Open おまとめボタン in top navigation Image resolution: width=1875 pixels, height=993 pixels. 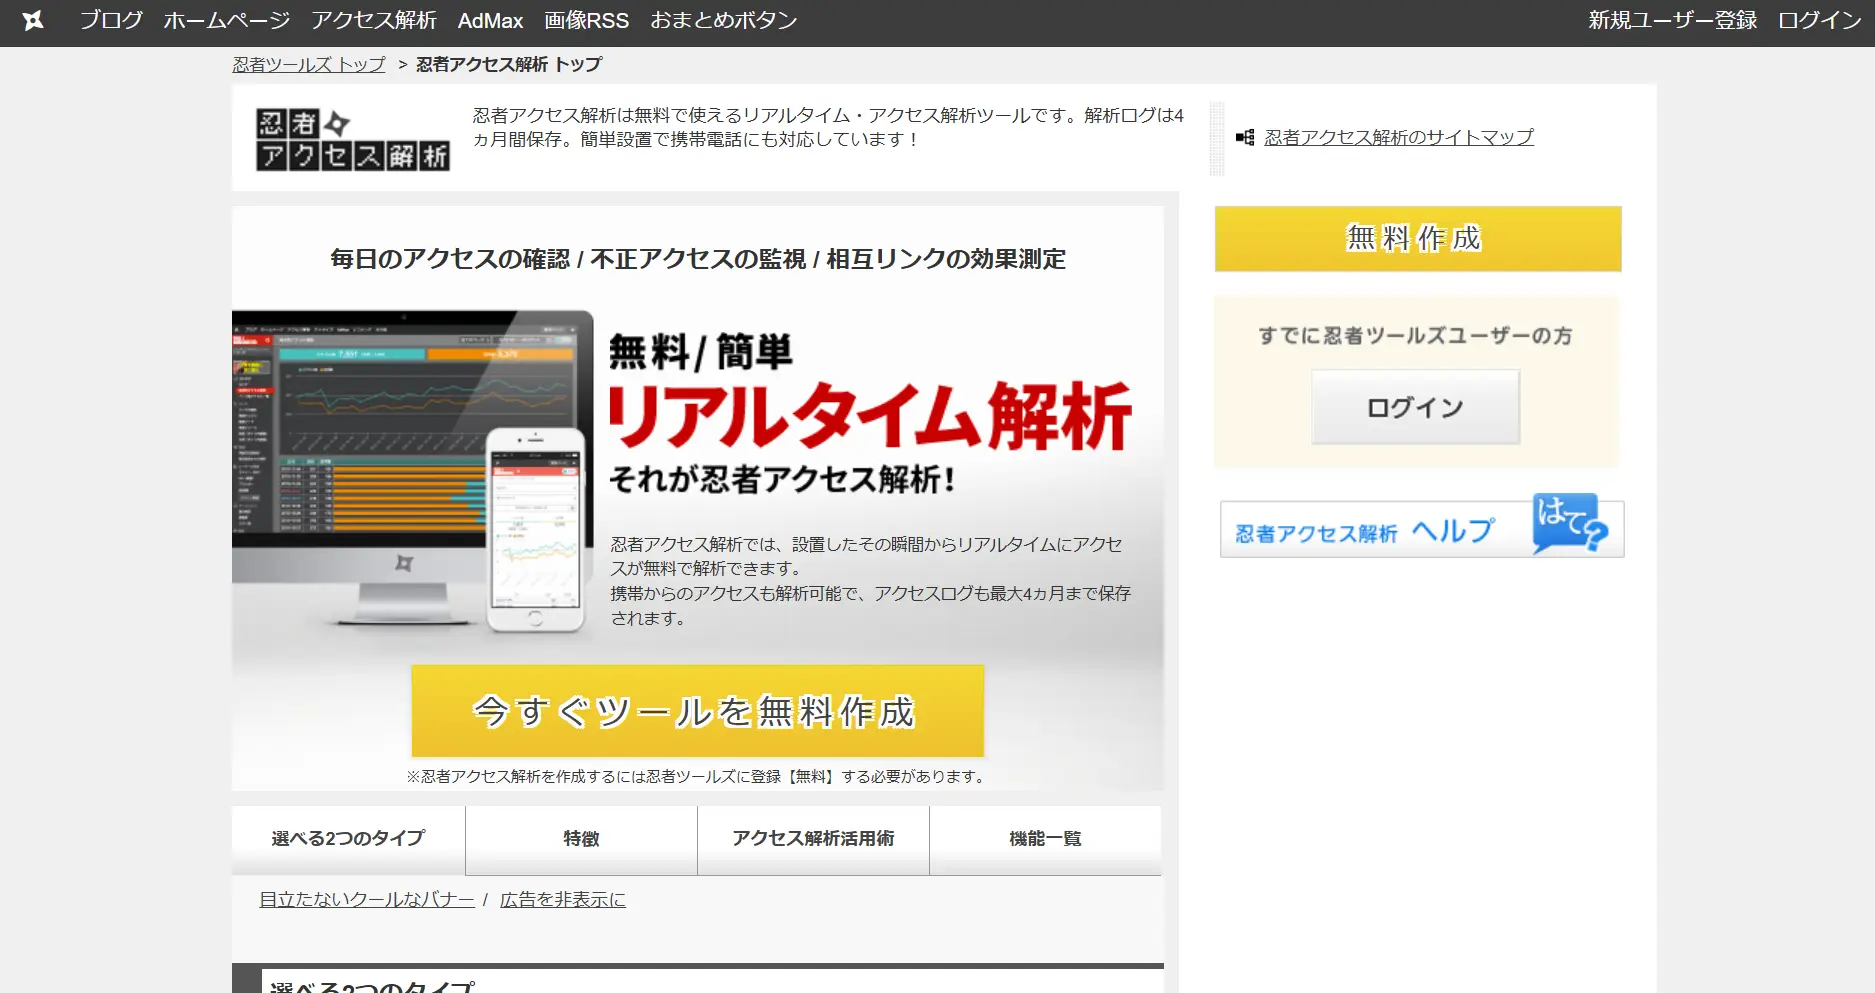724,20
